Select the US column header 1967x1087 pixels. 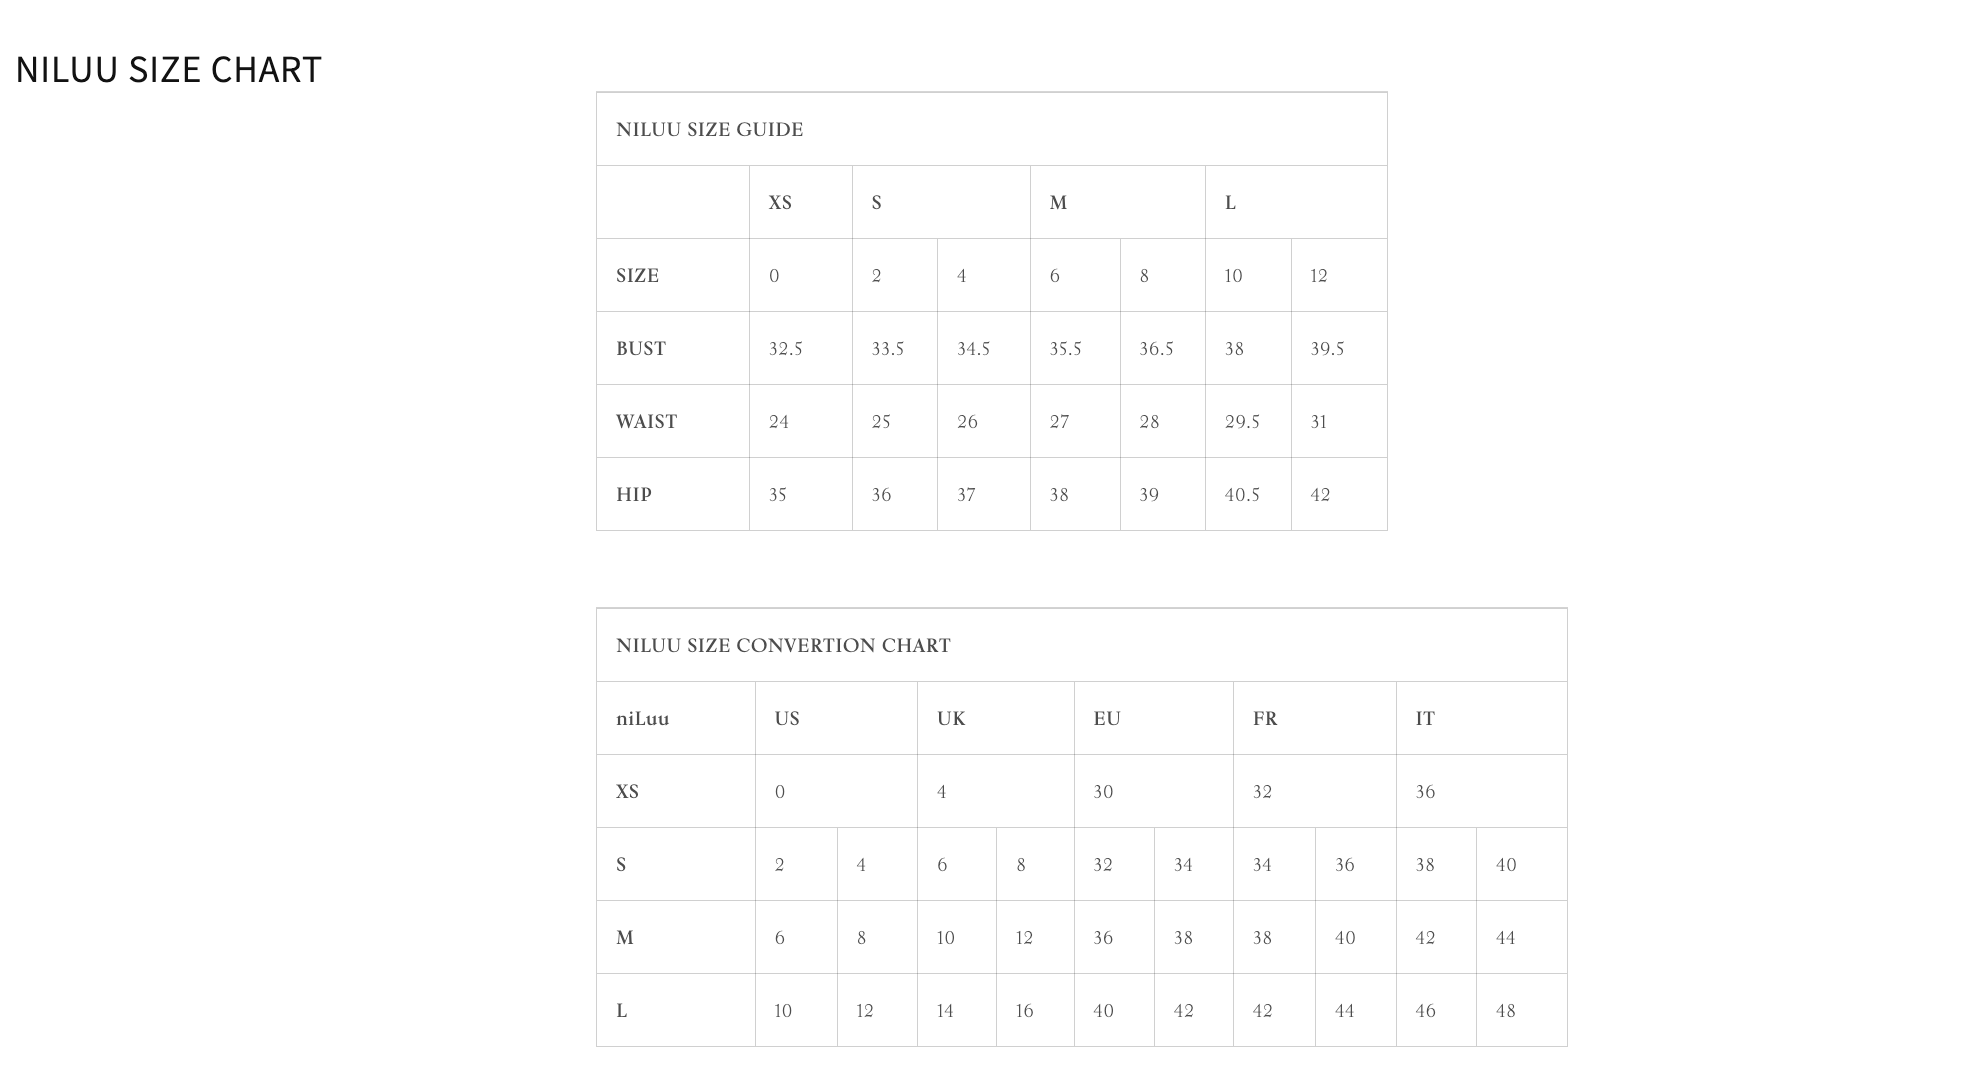click(787, 719)
